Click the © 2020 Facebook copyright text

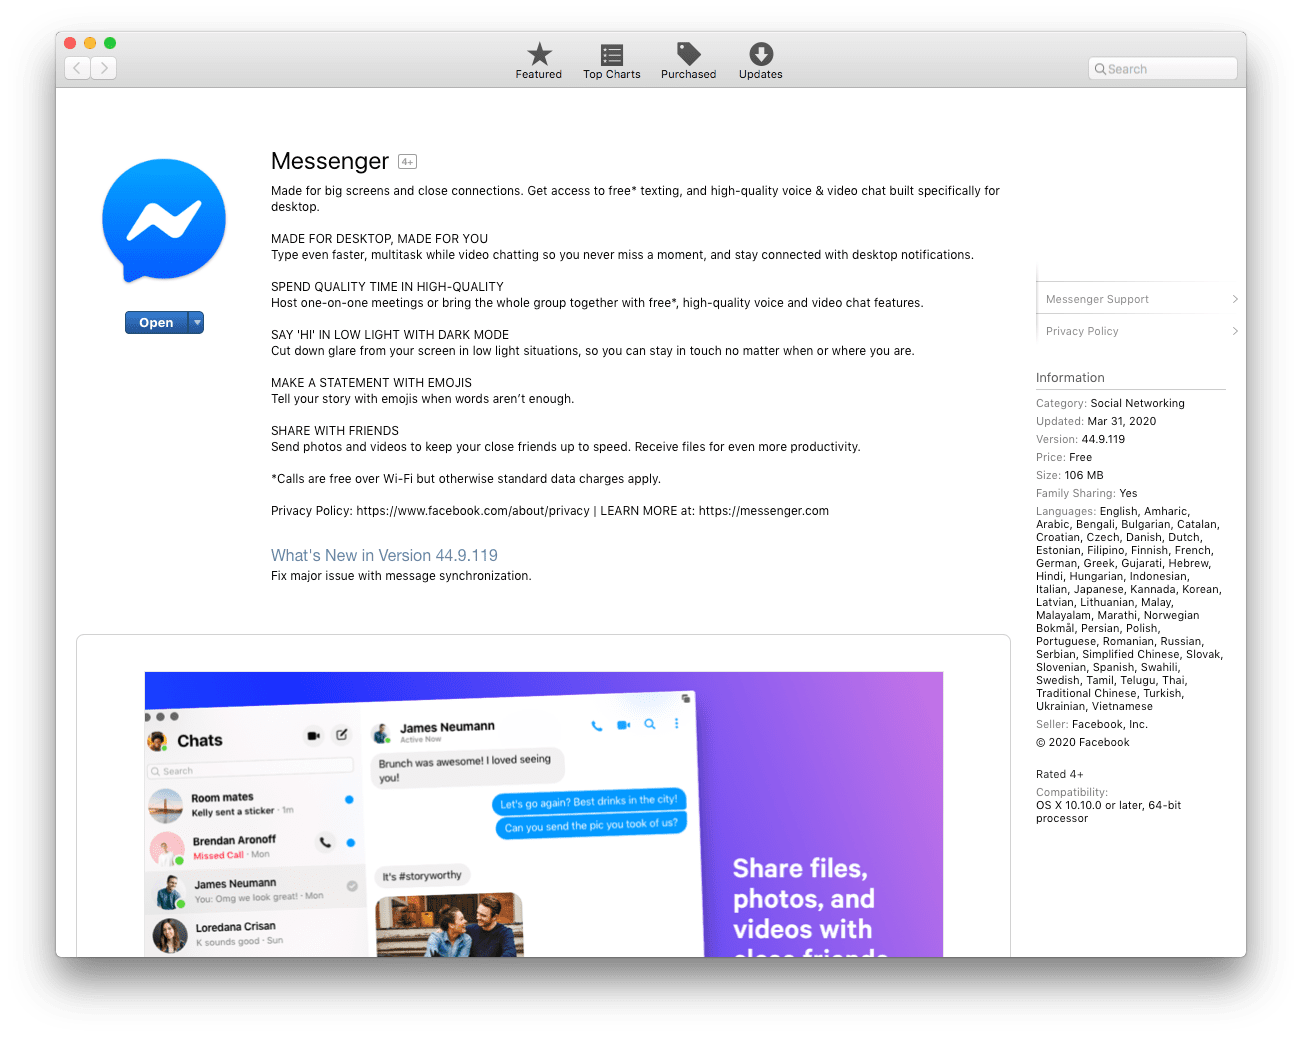click(1083, 742)
